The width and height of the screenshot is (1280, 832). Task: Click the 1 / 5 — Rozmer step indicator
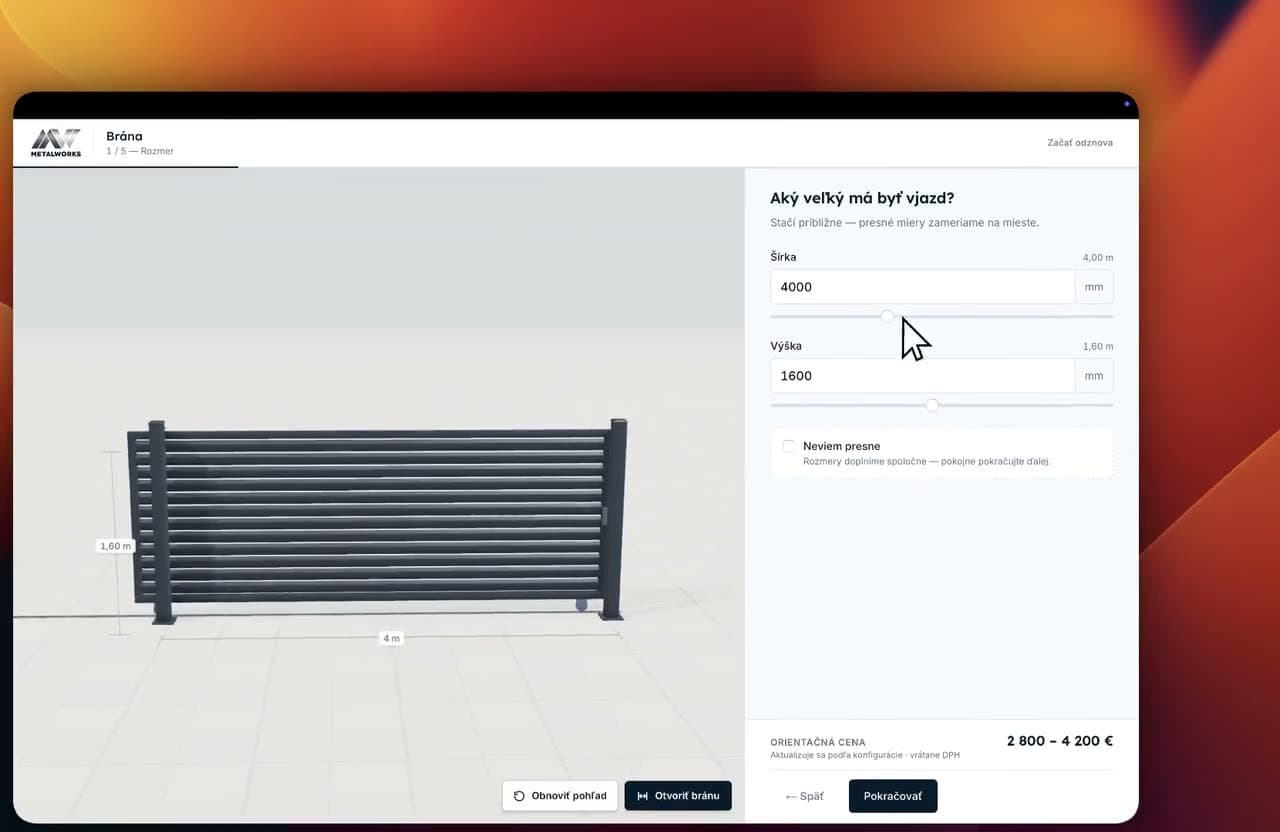[x=140, y=151]
